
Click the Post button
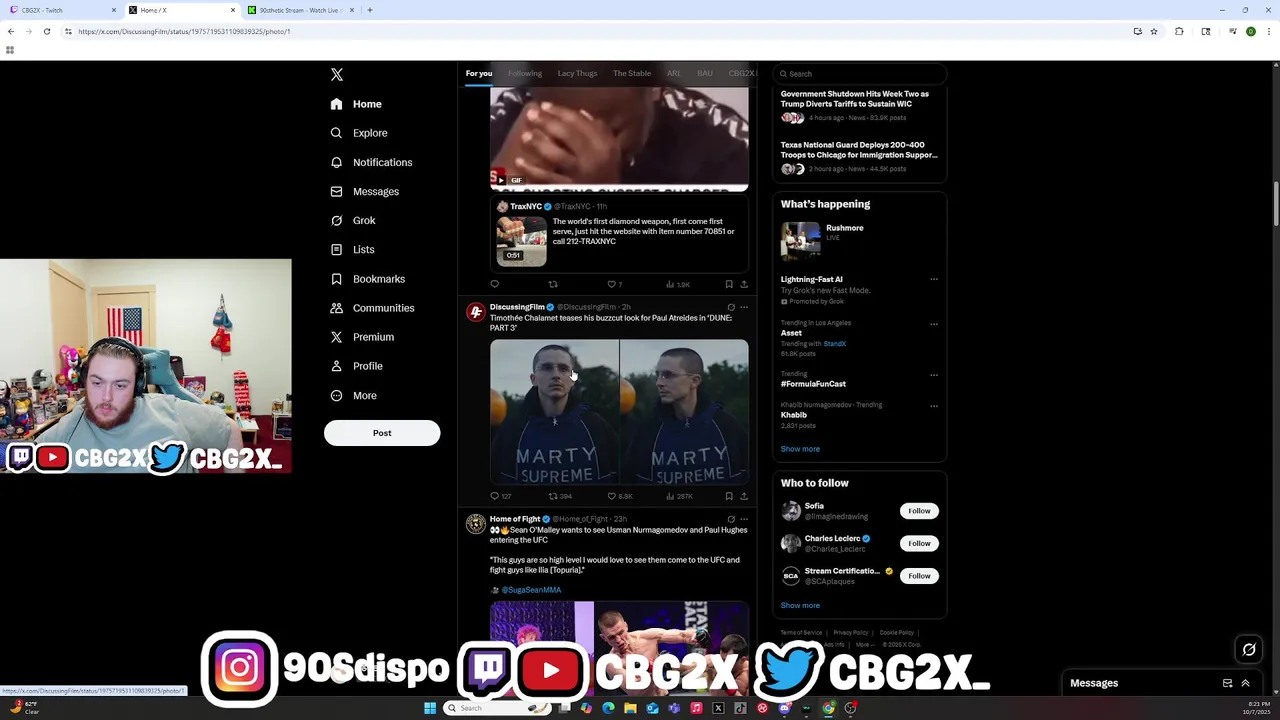tap(382, 433)
